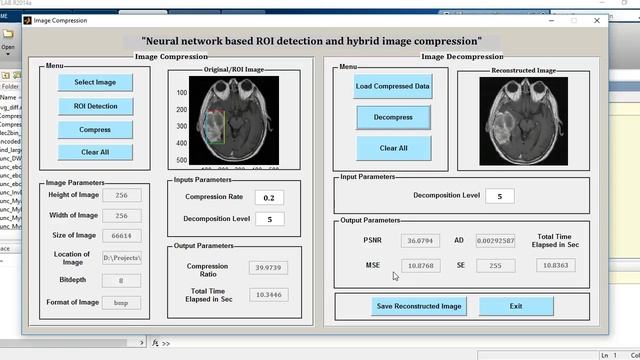Click the Compression Ratio output field
Screen dimensions: 640x360
(268, 268)
